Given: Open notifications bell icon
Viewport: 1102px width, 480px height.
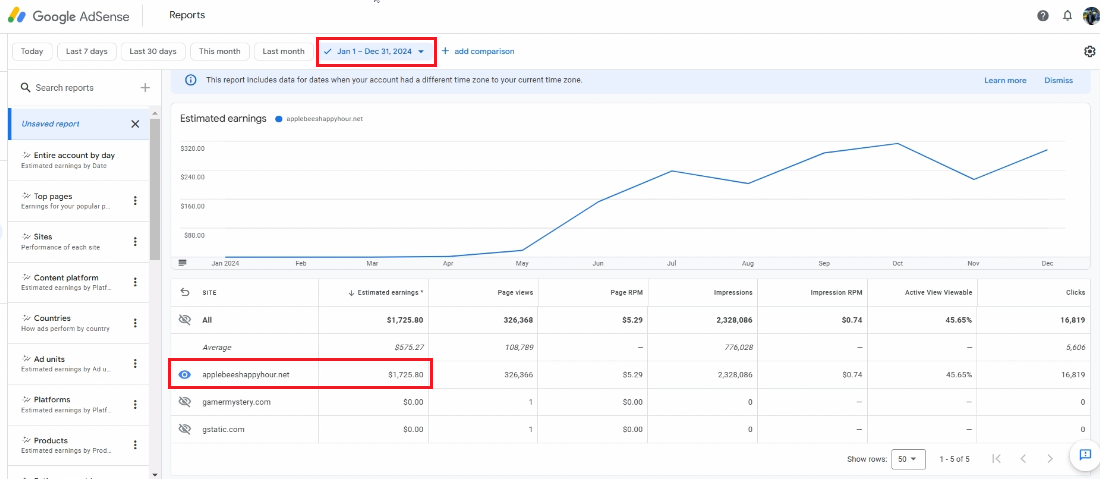Looking at the screenshot, I should [1067, 15].
